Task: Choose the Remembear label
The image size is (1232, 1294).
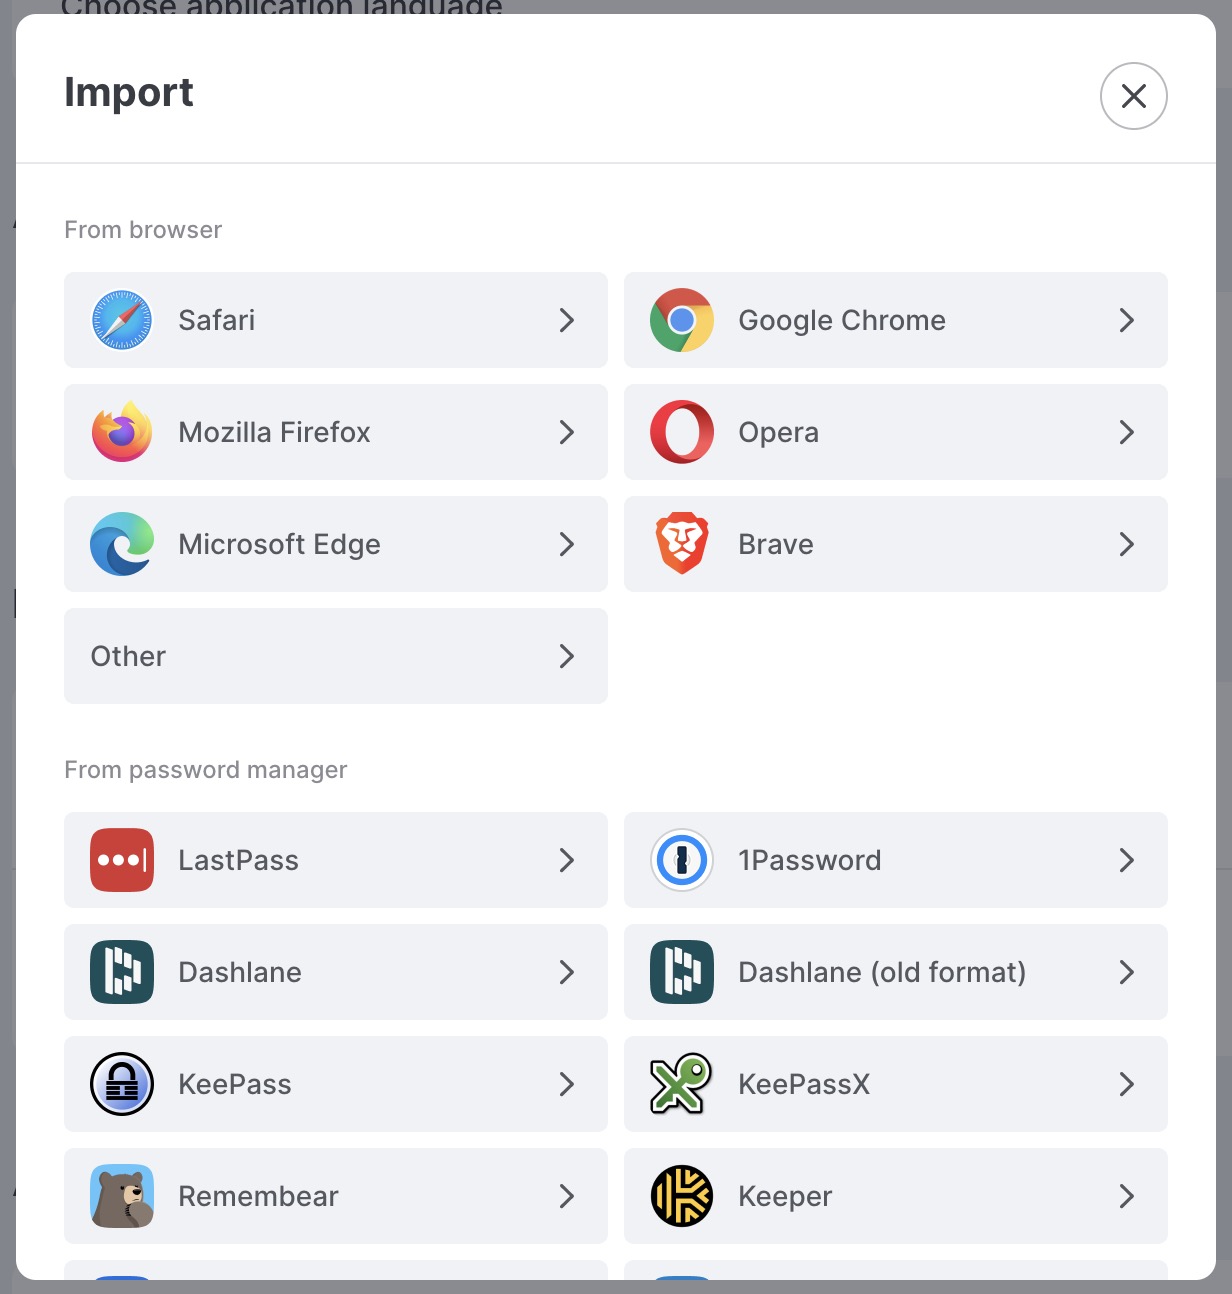Action: click(x=258, y=1196)
